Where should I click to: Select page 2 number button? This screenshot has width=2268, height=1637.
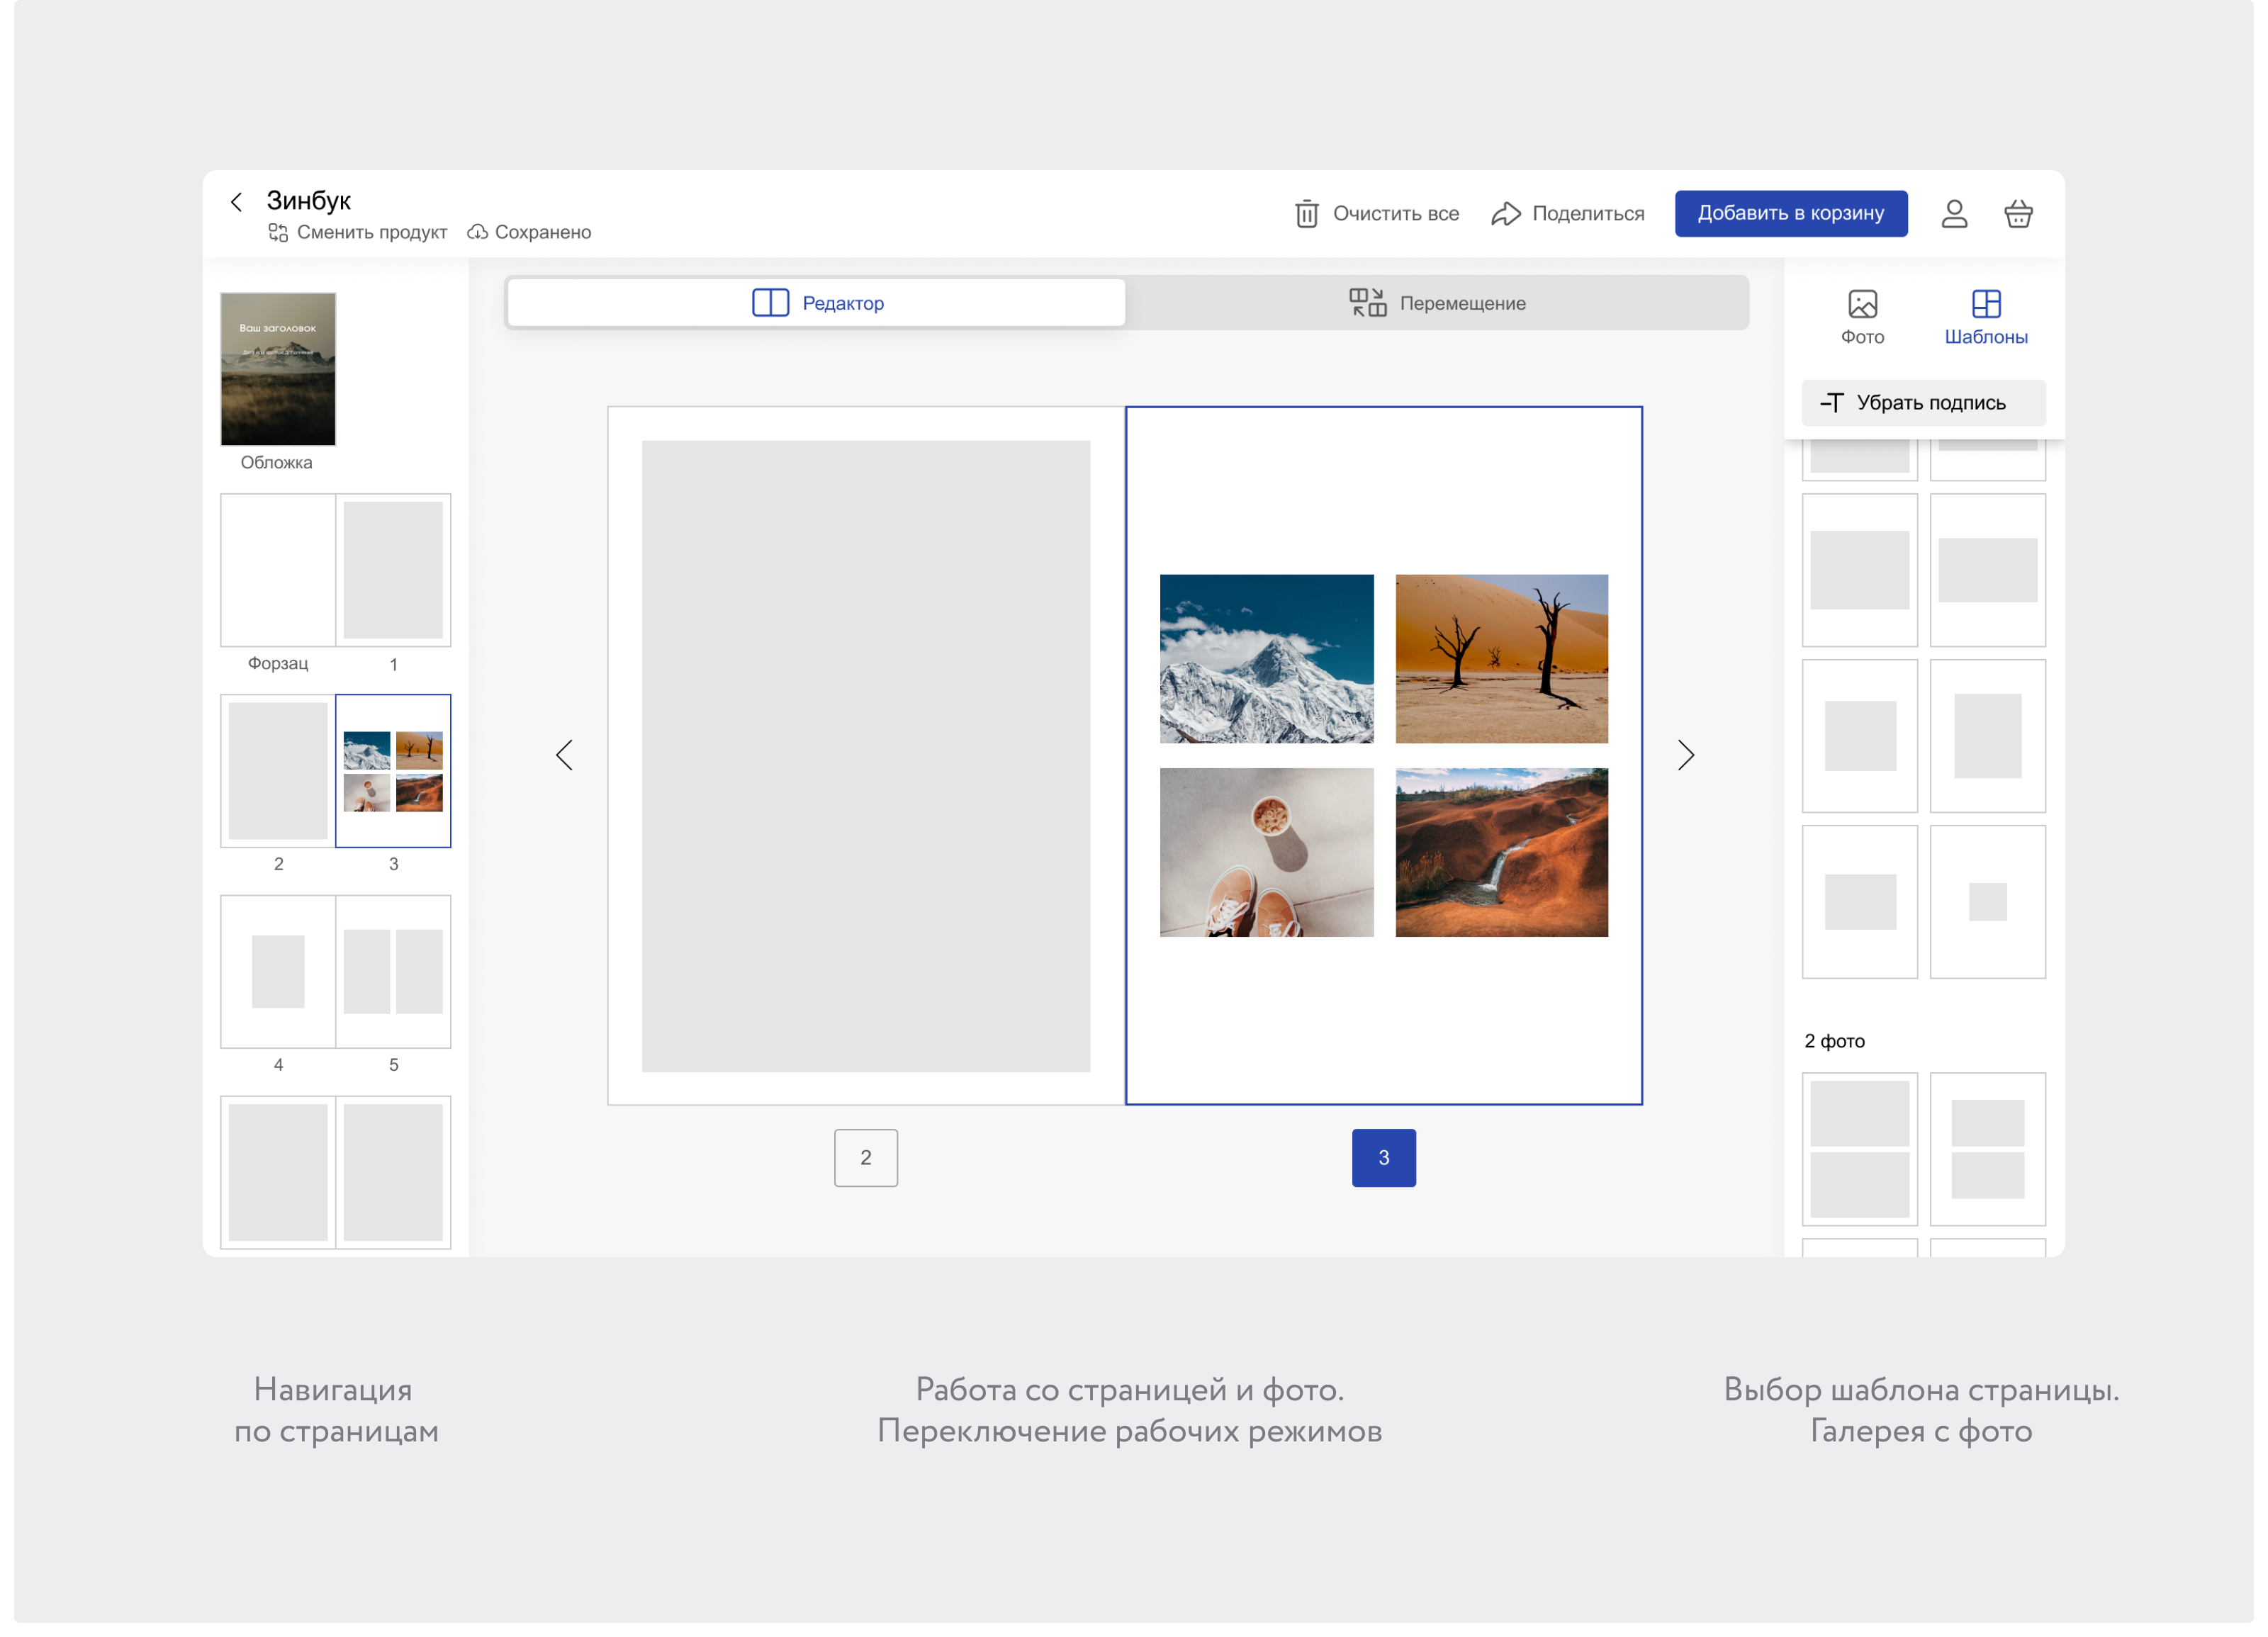(x=866, y=1157)
